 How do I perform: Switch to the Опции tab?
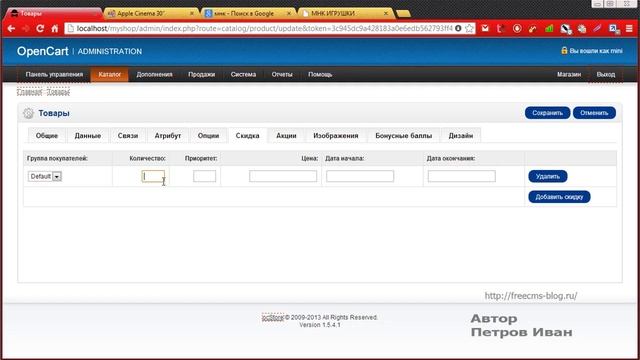coord(208,136)
